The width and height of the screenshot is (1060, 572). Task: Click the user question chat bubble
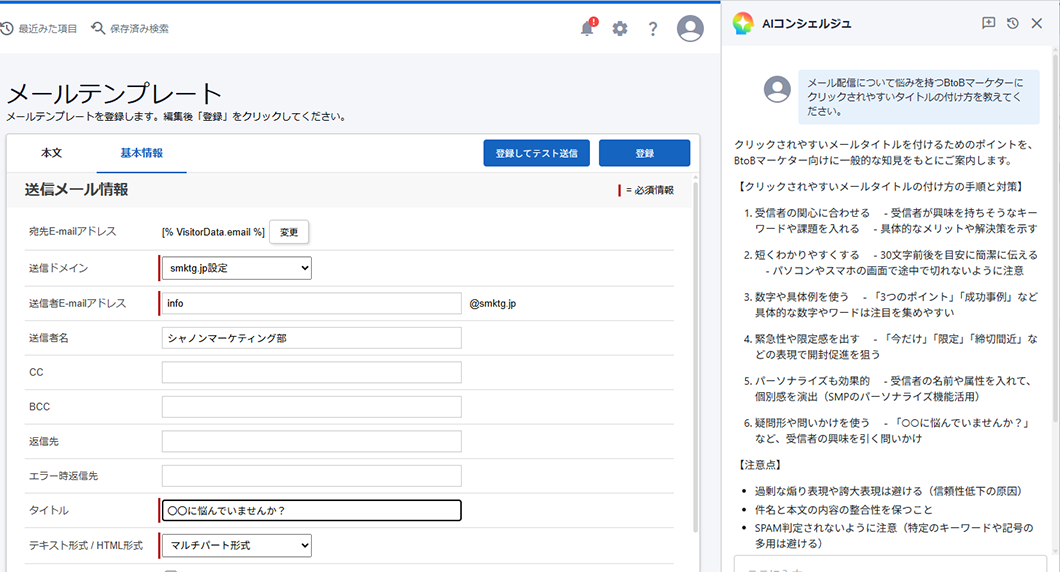click(919, 97)
